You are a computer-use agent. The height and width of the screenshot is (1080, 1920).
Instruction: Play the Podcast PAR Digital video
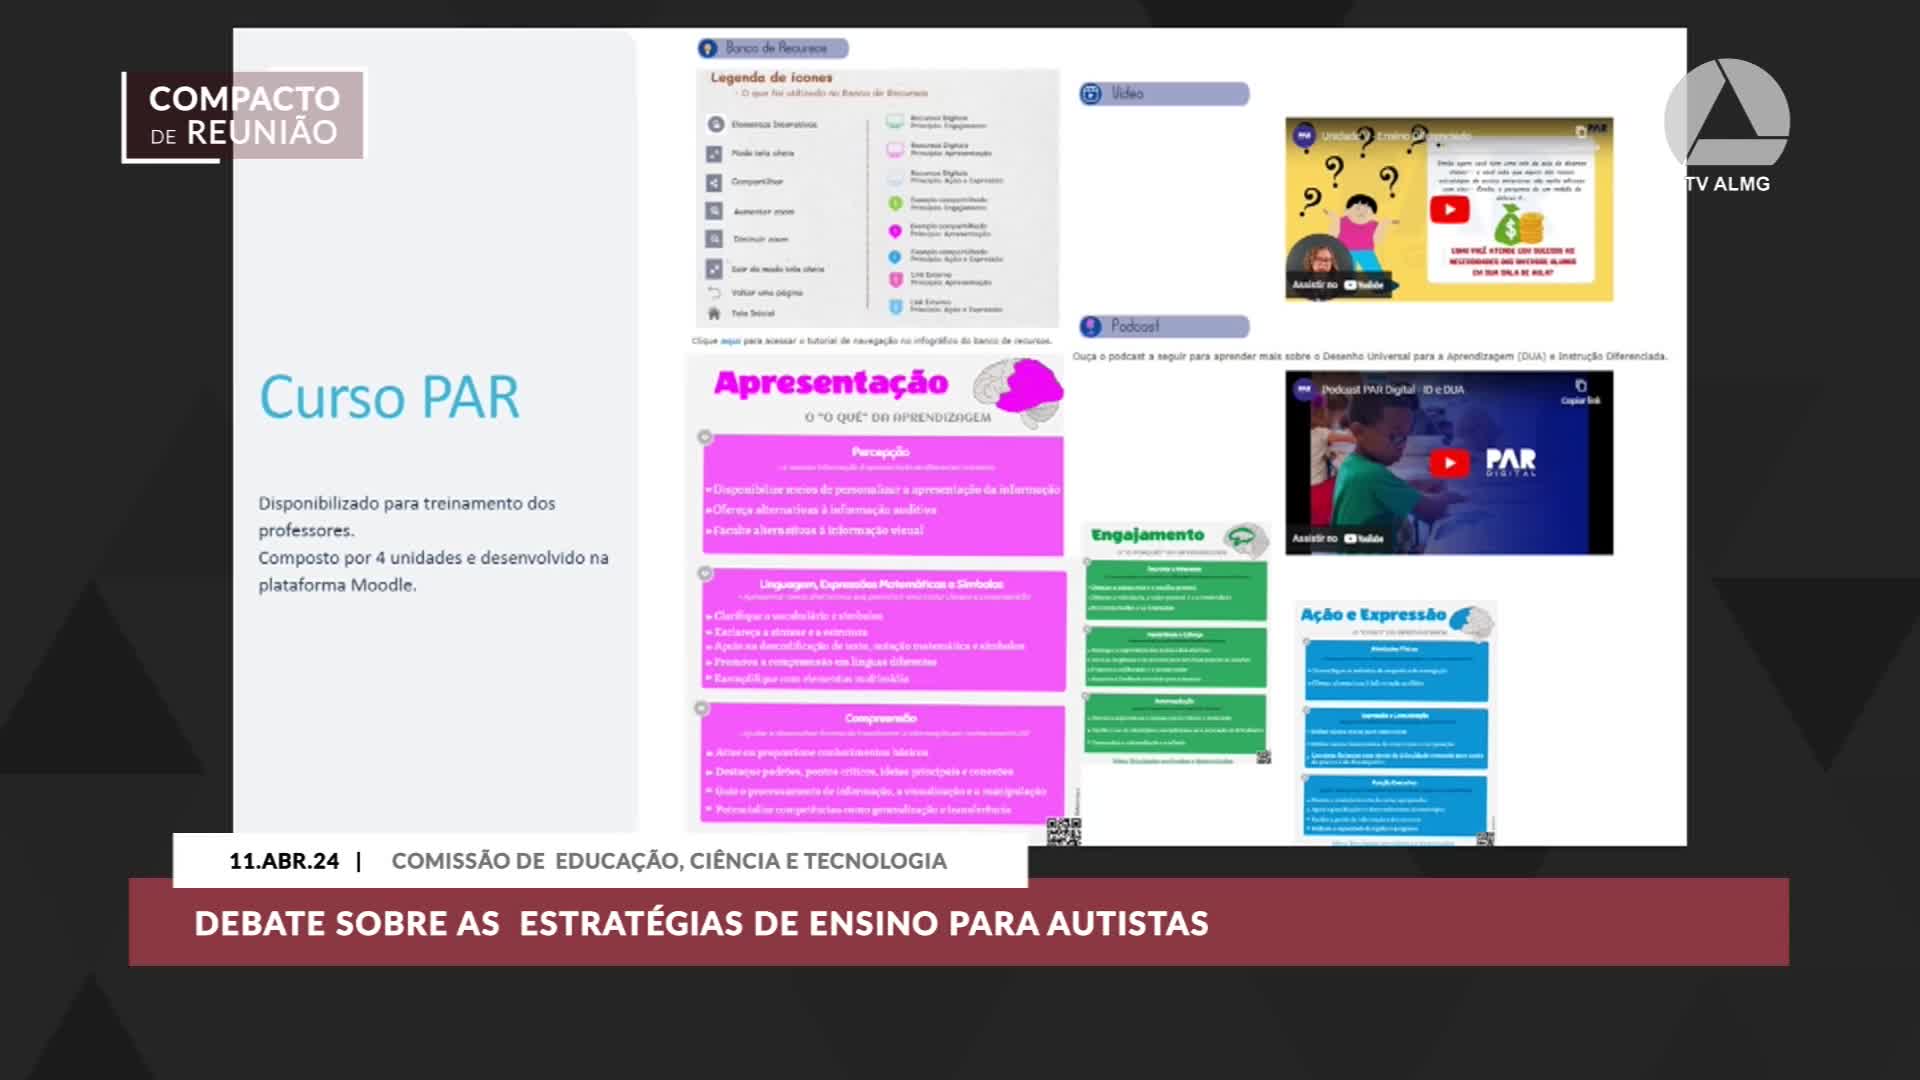pyautogui.click(x=1448, y=462)
